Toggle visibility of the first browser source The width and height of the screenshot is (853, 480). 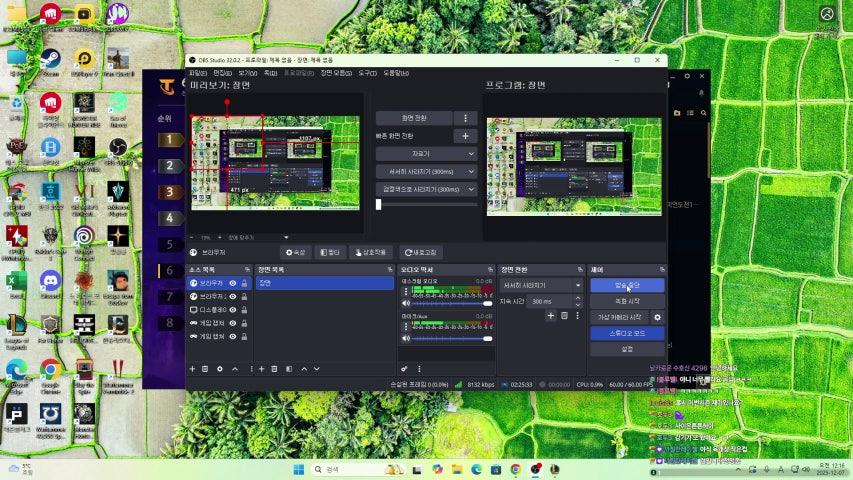(x=233, y=284)
